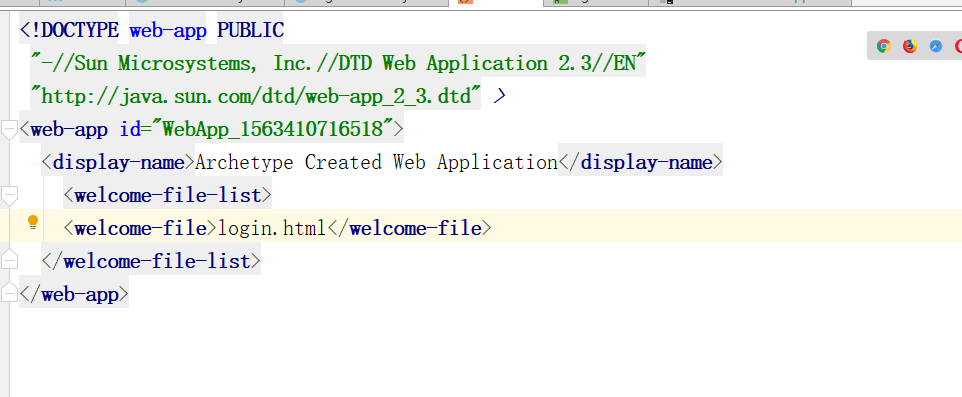Viewport: 962px width, 397px height.
Task: Click the closing welcome-file tag
Action: (x=409, y=229)
